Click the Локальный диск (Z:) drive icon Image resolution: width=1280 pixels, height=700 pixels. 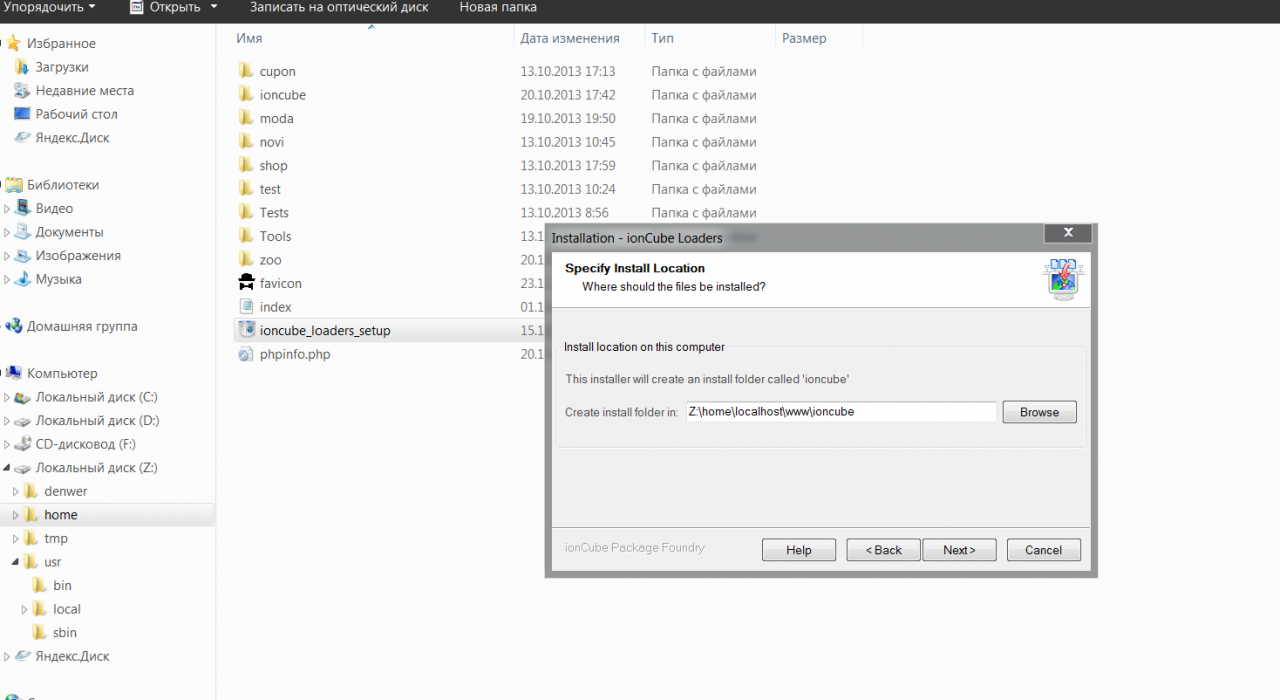[x=22, y=468]
